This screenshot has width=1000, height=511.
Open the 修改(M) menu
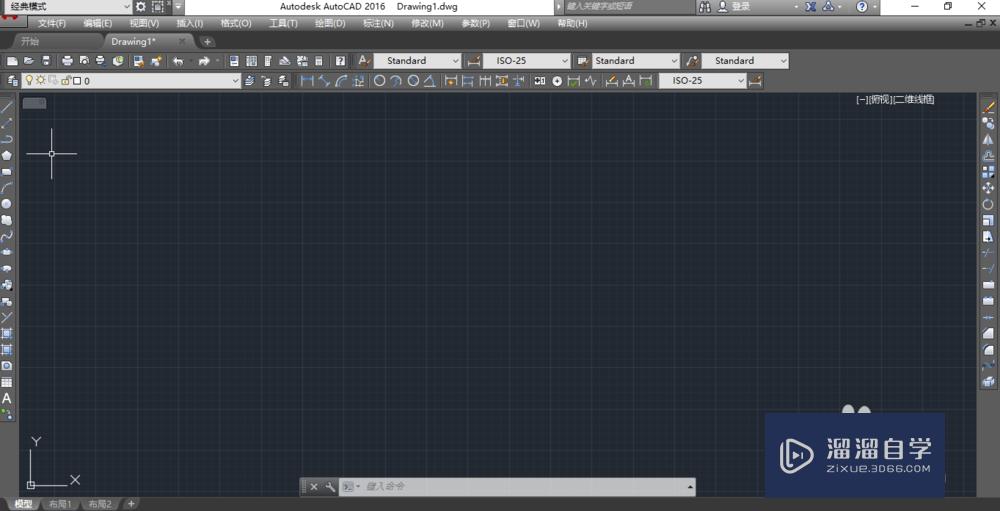point(427,23)
